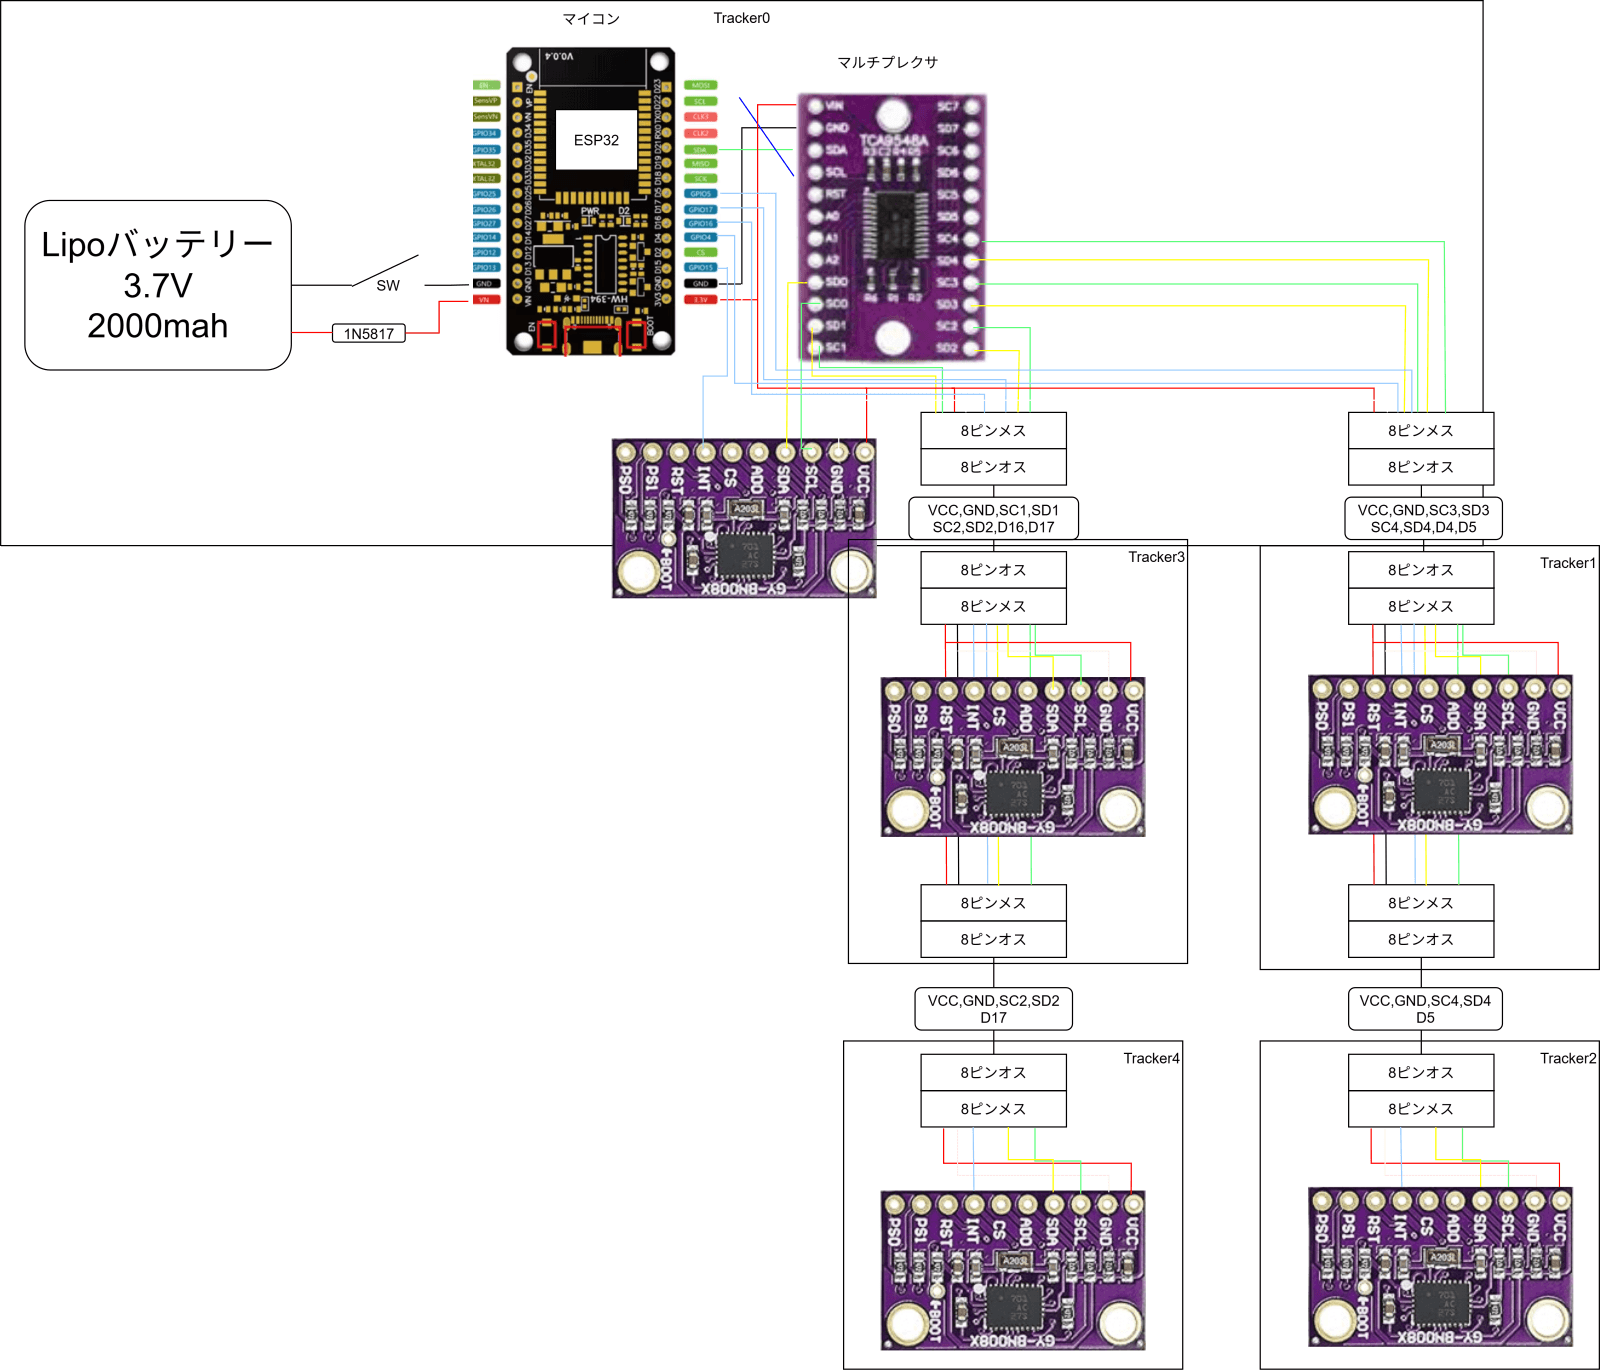
Task: Select the マイコン heading text
Action: tap(591, 18)
